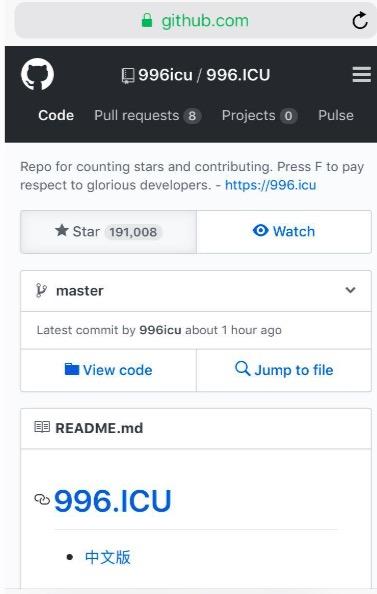Click the repository book icon

coord(128,75)
